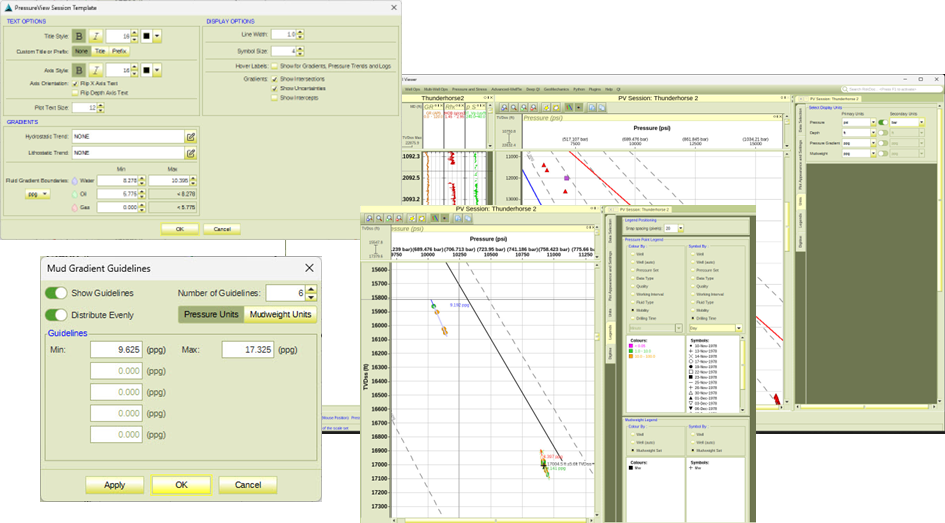Disable Distribute Evenly switch
The height and width of the screenshot is (523, 945).
click(x=56, y=315)
